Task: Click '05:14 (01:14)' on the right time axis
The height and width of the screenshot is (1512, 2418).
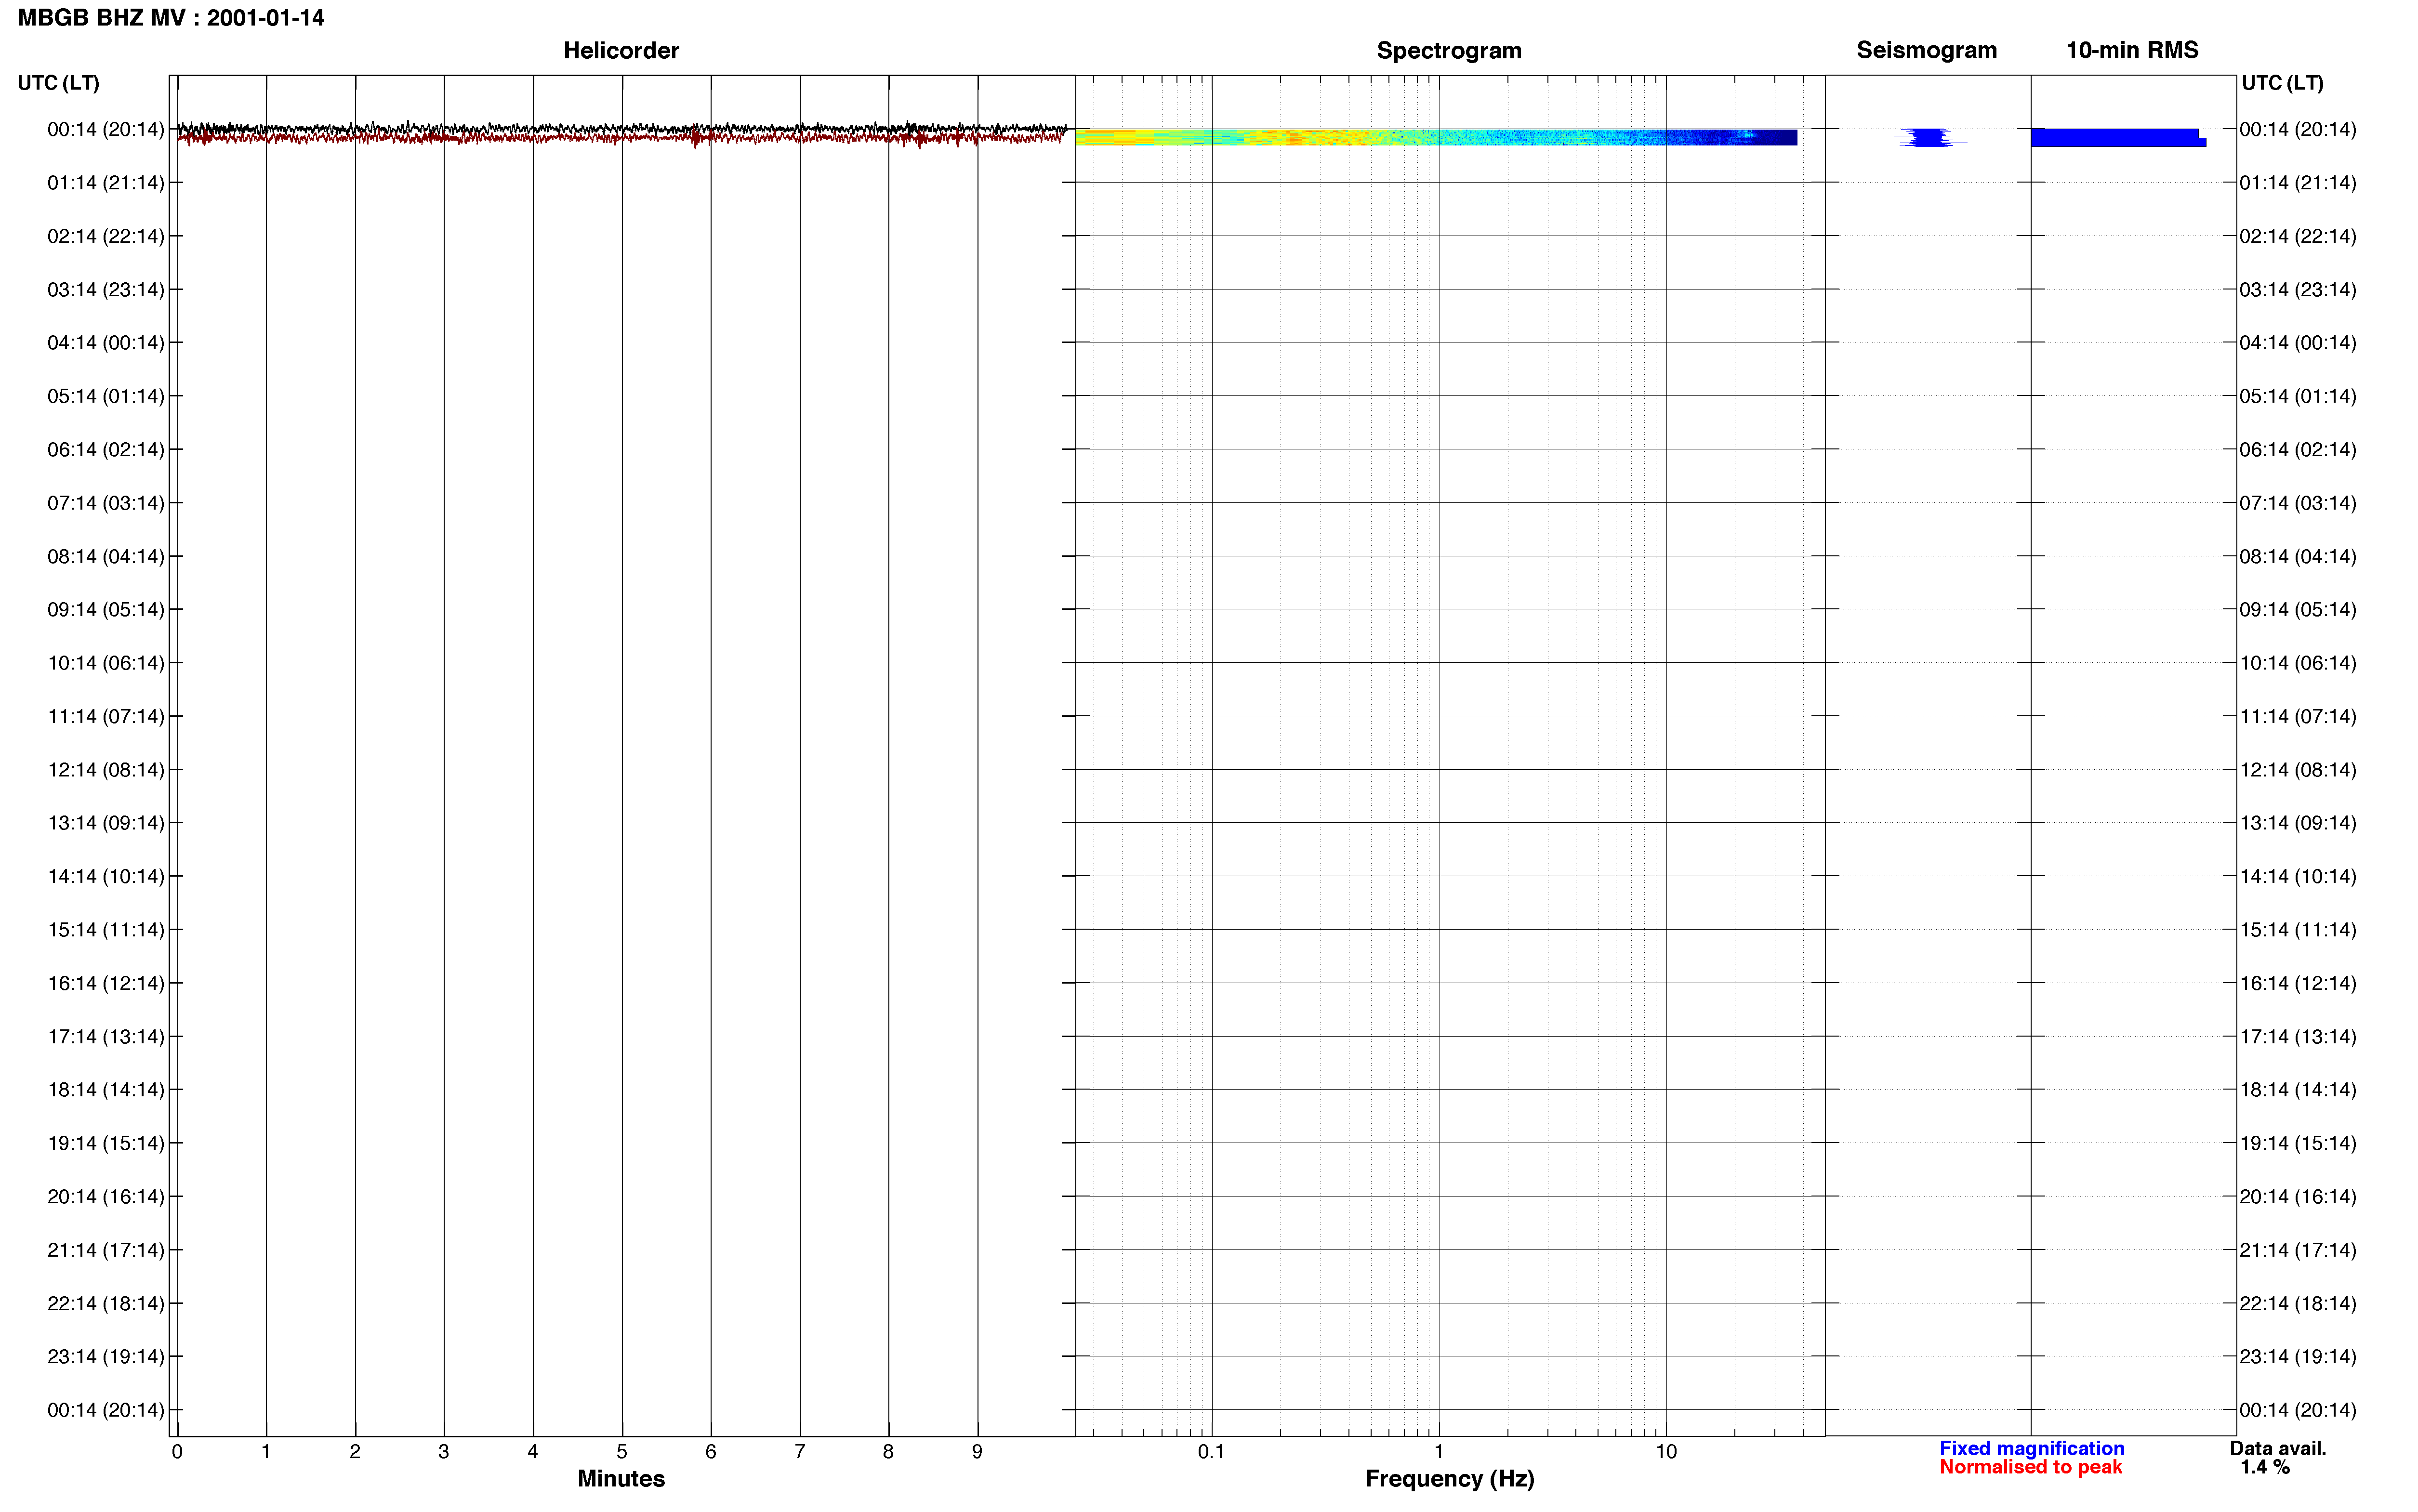Action: point(2298,396)
